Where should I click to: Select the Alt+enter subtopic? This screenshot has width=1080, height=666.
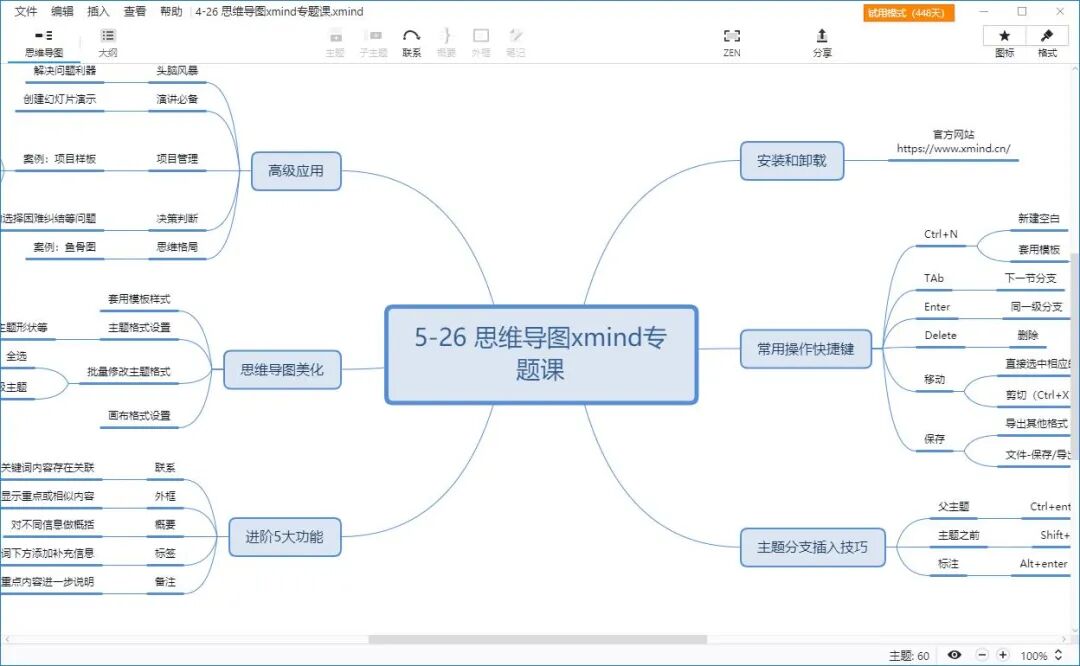click(1043, 563)
